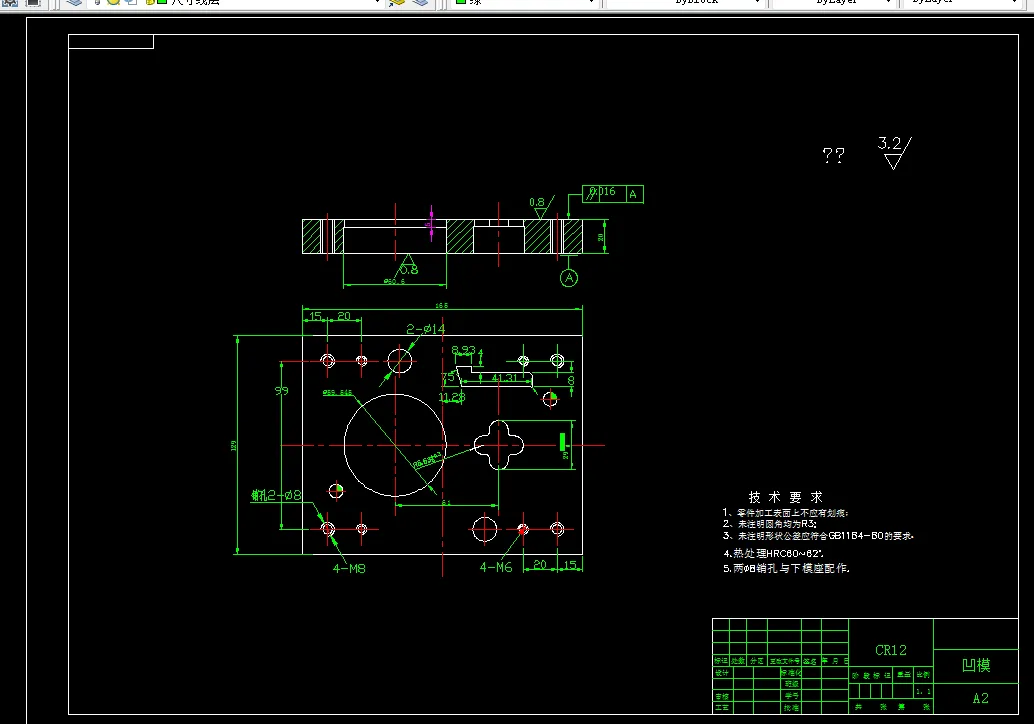1034x724 pixels.
Task: Select the '2-ø14' hole annotation
Action: [x=425, y=328]
